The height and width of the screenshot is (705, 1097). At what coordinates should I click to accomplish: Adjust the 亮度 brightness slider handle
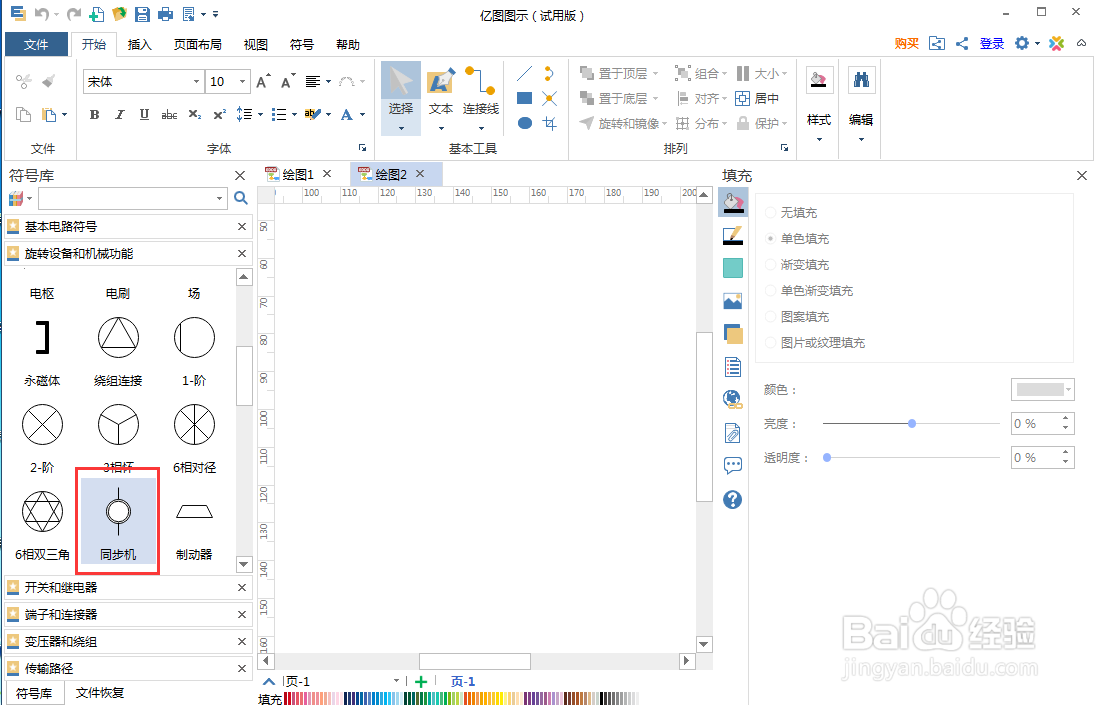click(912, 423)
